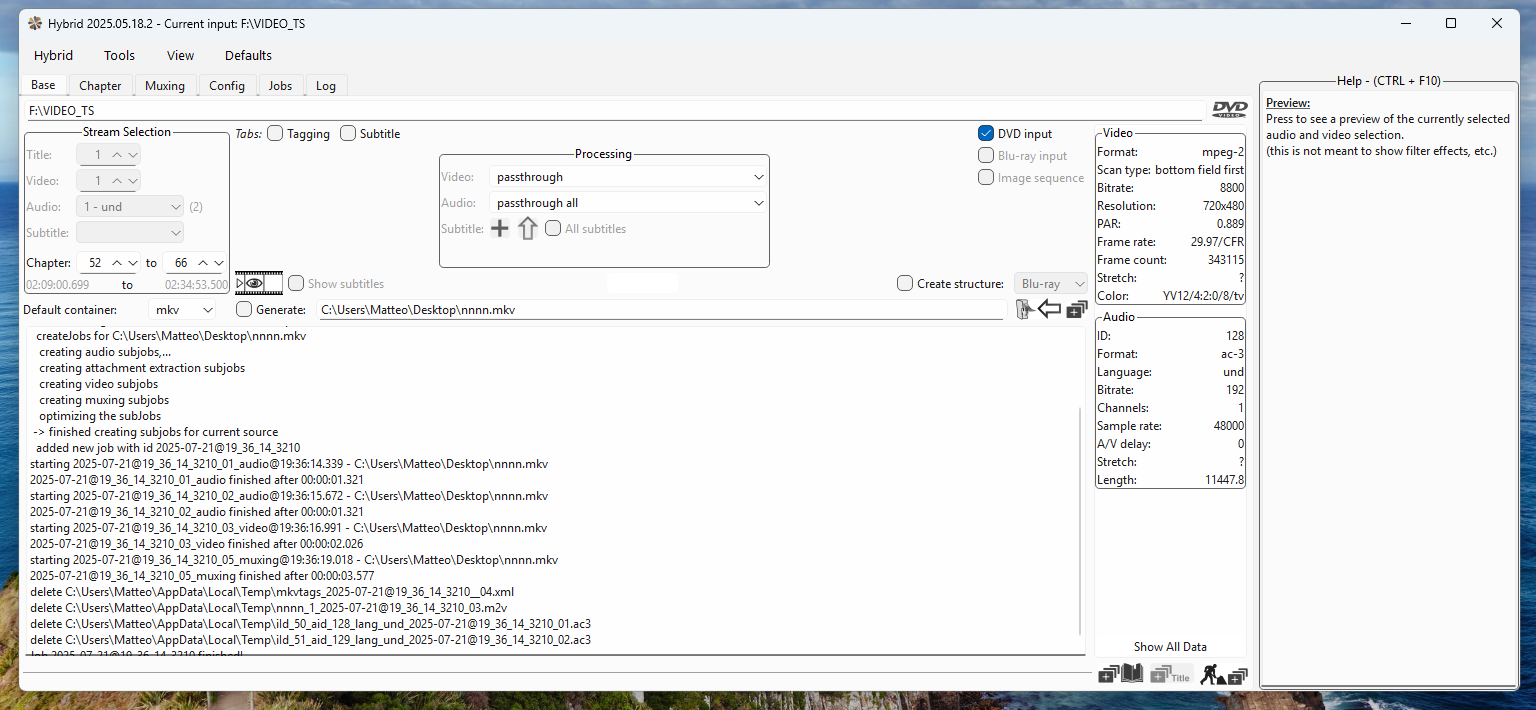Click the left arrow icon beside output path
Viewport: 1536px width, 710px height.
coord(1049,310)
